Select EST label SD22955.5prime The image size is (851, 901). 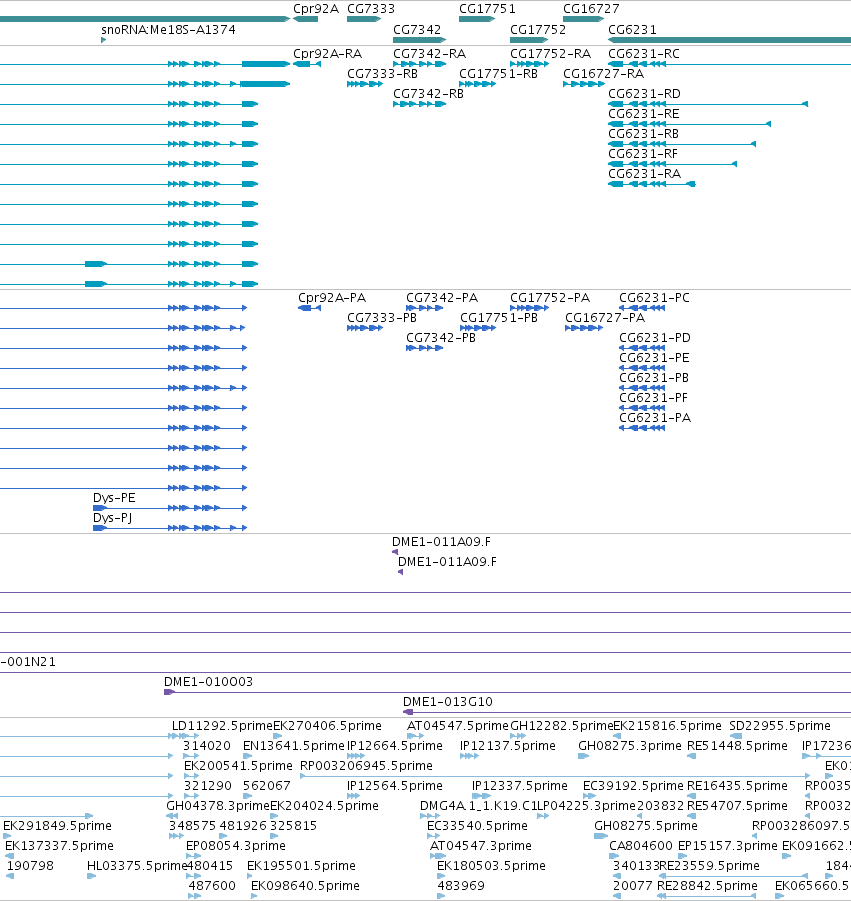point(780,726)
